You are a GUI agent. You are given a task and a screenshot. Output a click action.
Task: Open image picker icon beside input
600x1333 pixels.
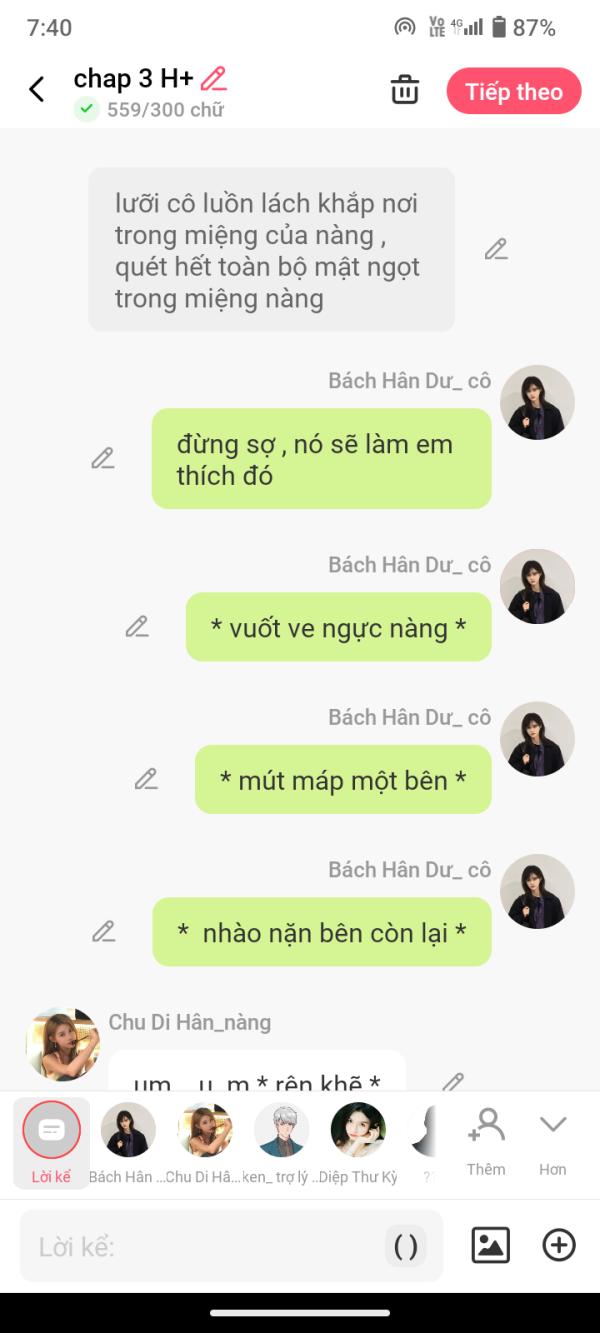[x=491, y=1245]
